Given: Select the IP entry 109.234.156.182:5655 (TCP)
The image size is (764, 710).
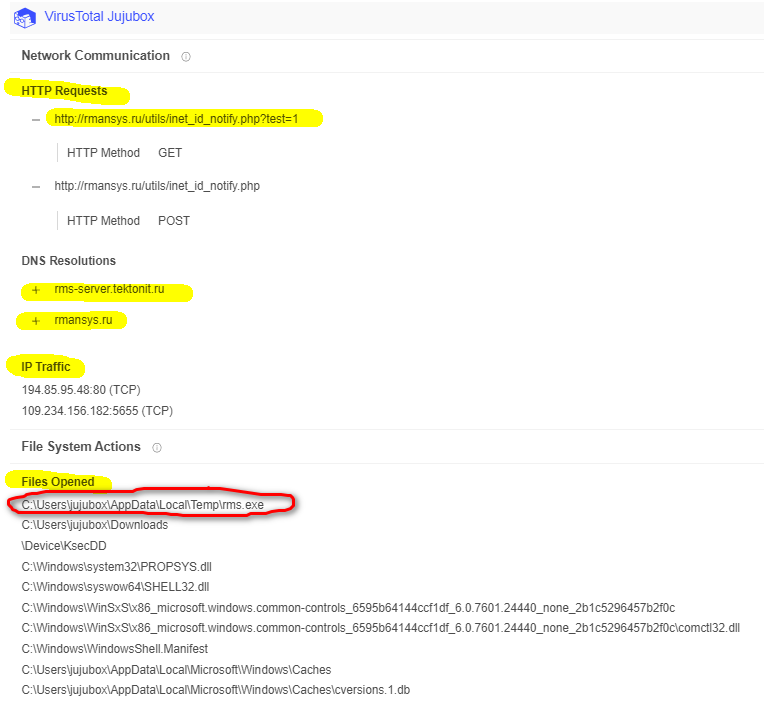Looking at the screenshot, I should point(97,411).
